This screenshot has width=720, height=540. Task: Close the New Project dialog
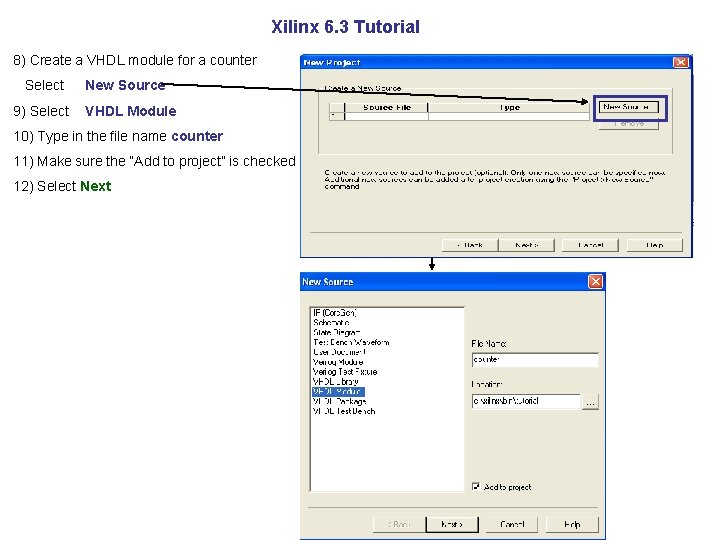[681, 62]
